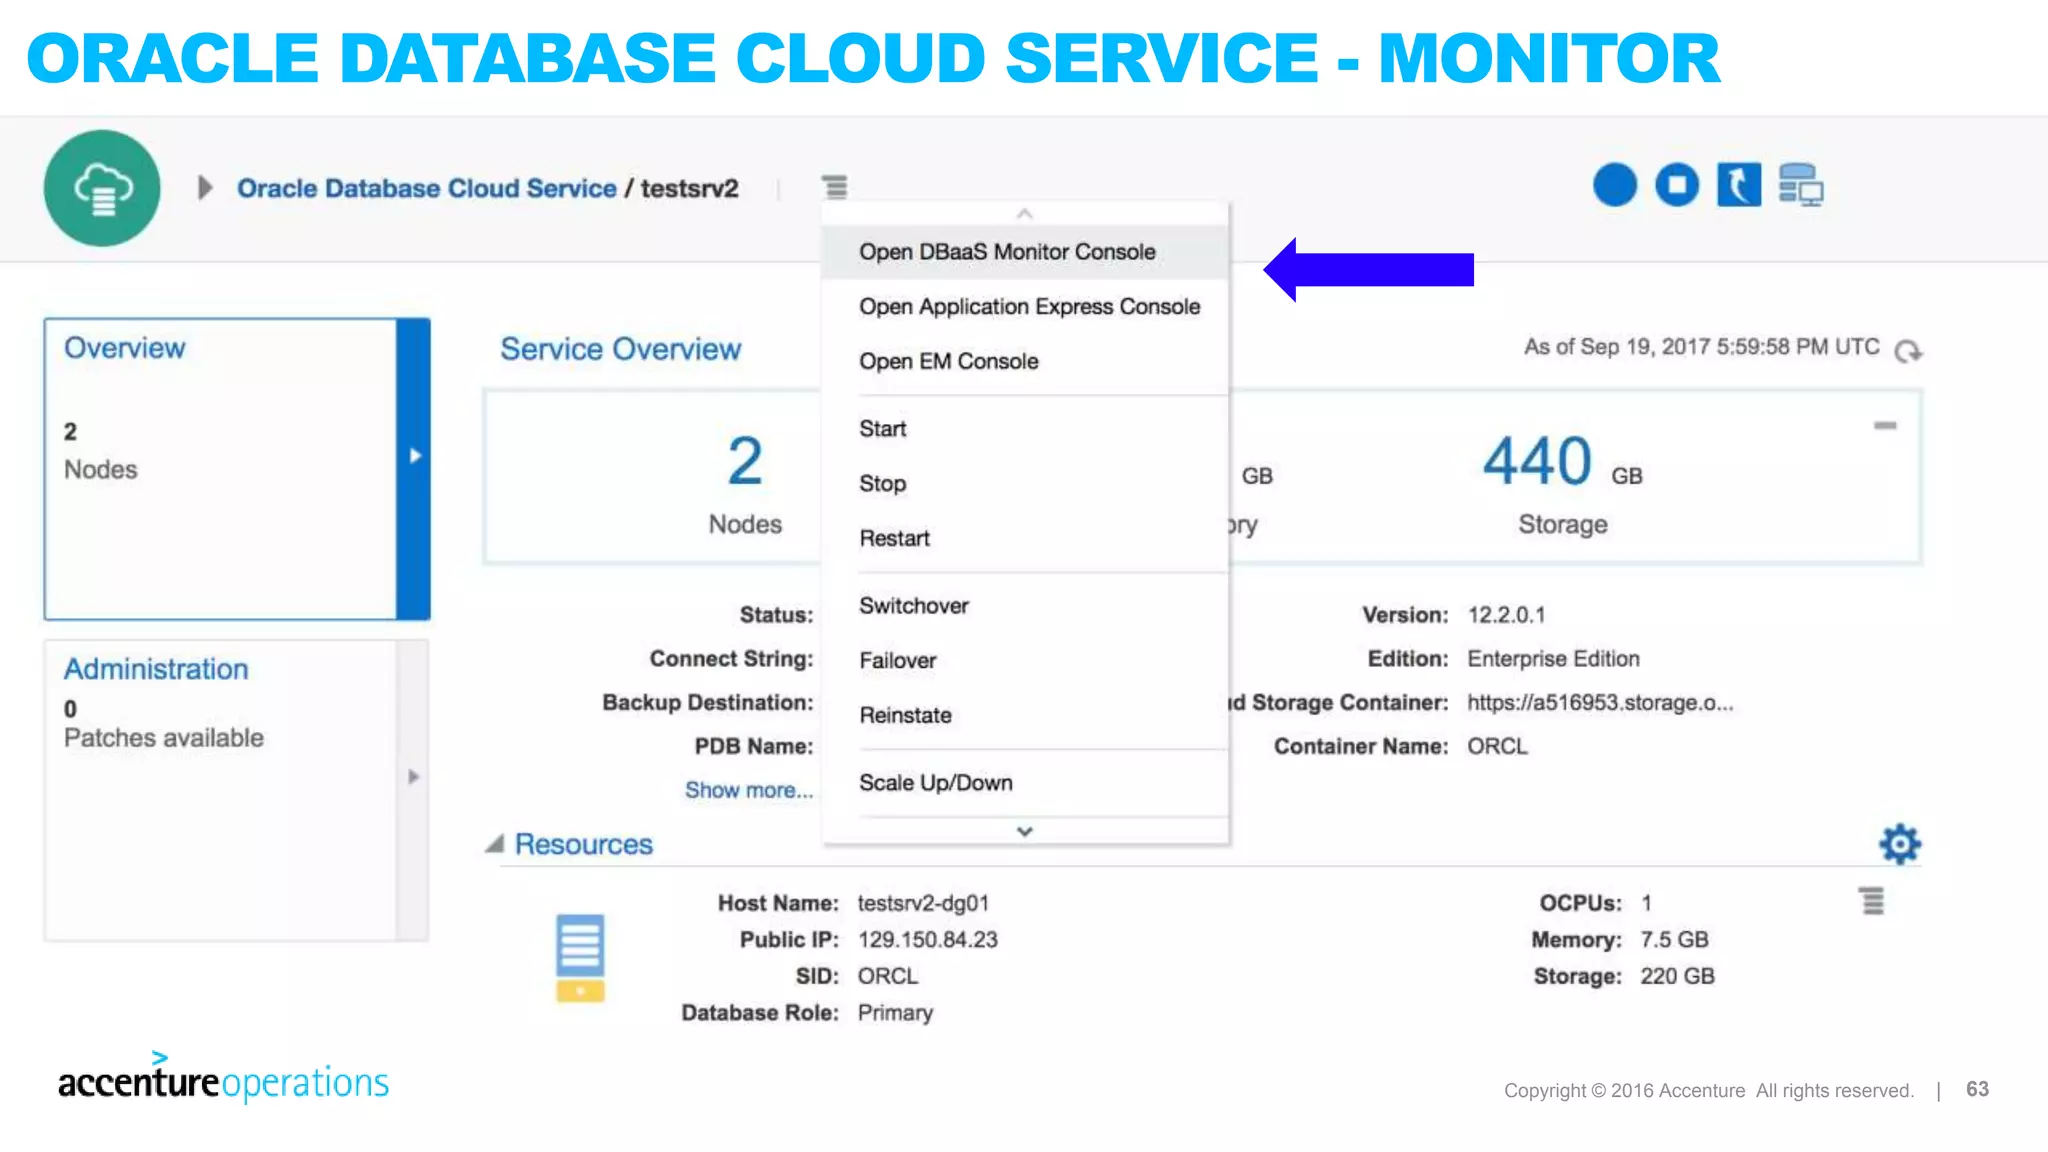Viewport: 2048px width, 1152px height.
Task: Choose Open EM Console menu entry
Action: point(1025,361)
